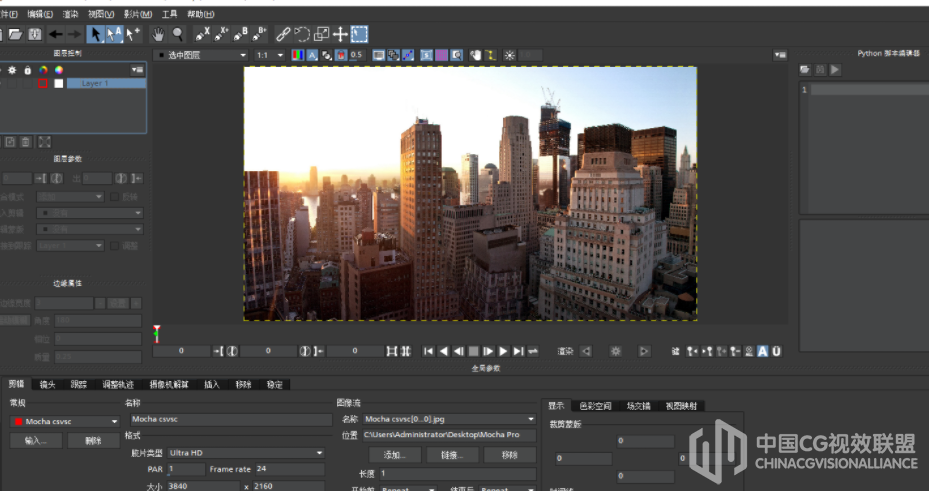Click the Open project folder icon
929x491 pixels.
(x=15, y=34)
